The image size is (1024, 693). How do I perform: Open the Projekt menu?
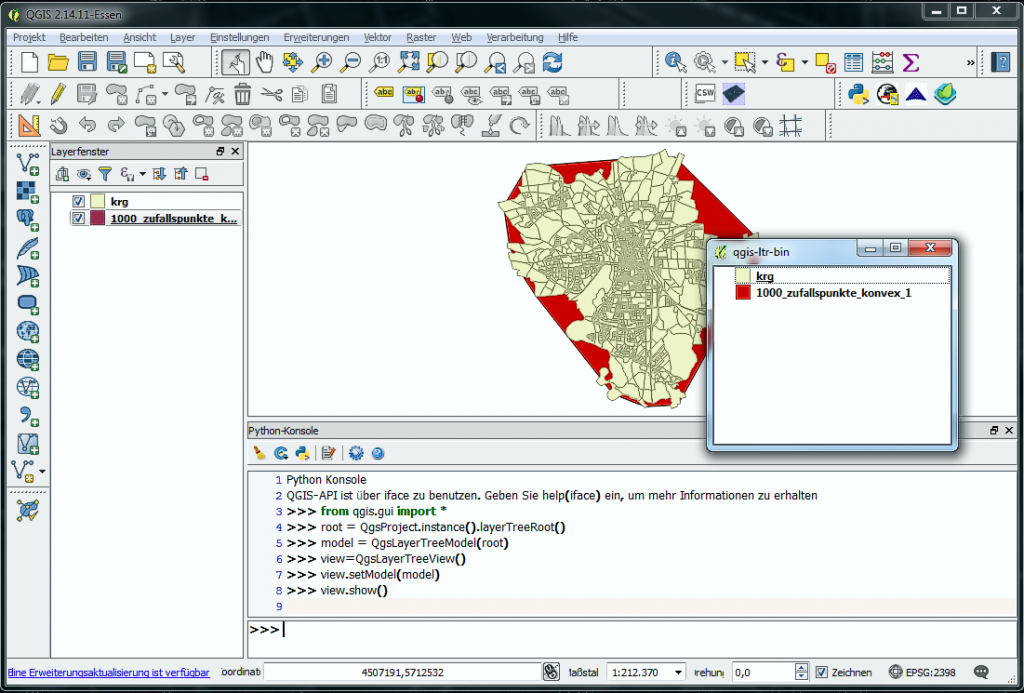[29, 37]
